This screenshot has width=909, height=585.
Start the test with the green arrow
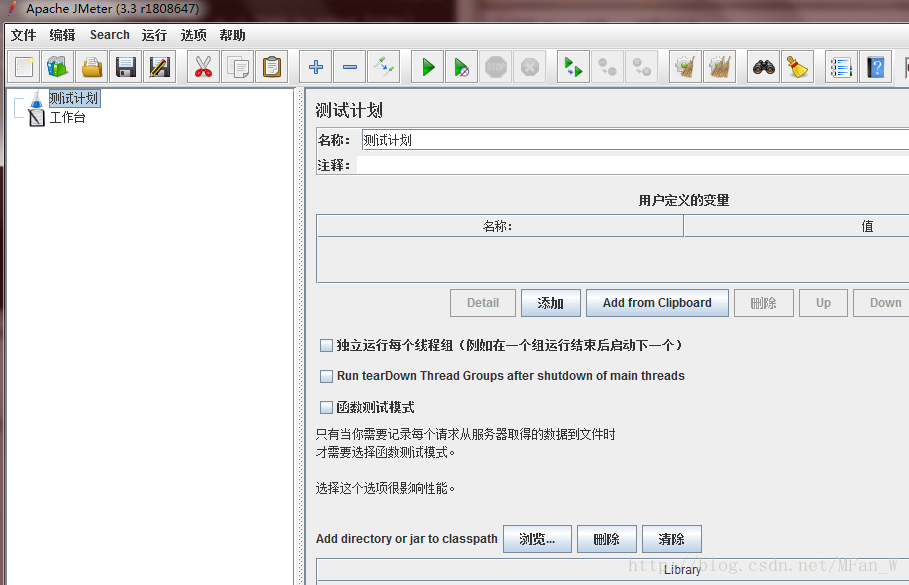[428, 67]
